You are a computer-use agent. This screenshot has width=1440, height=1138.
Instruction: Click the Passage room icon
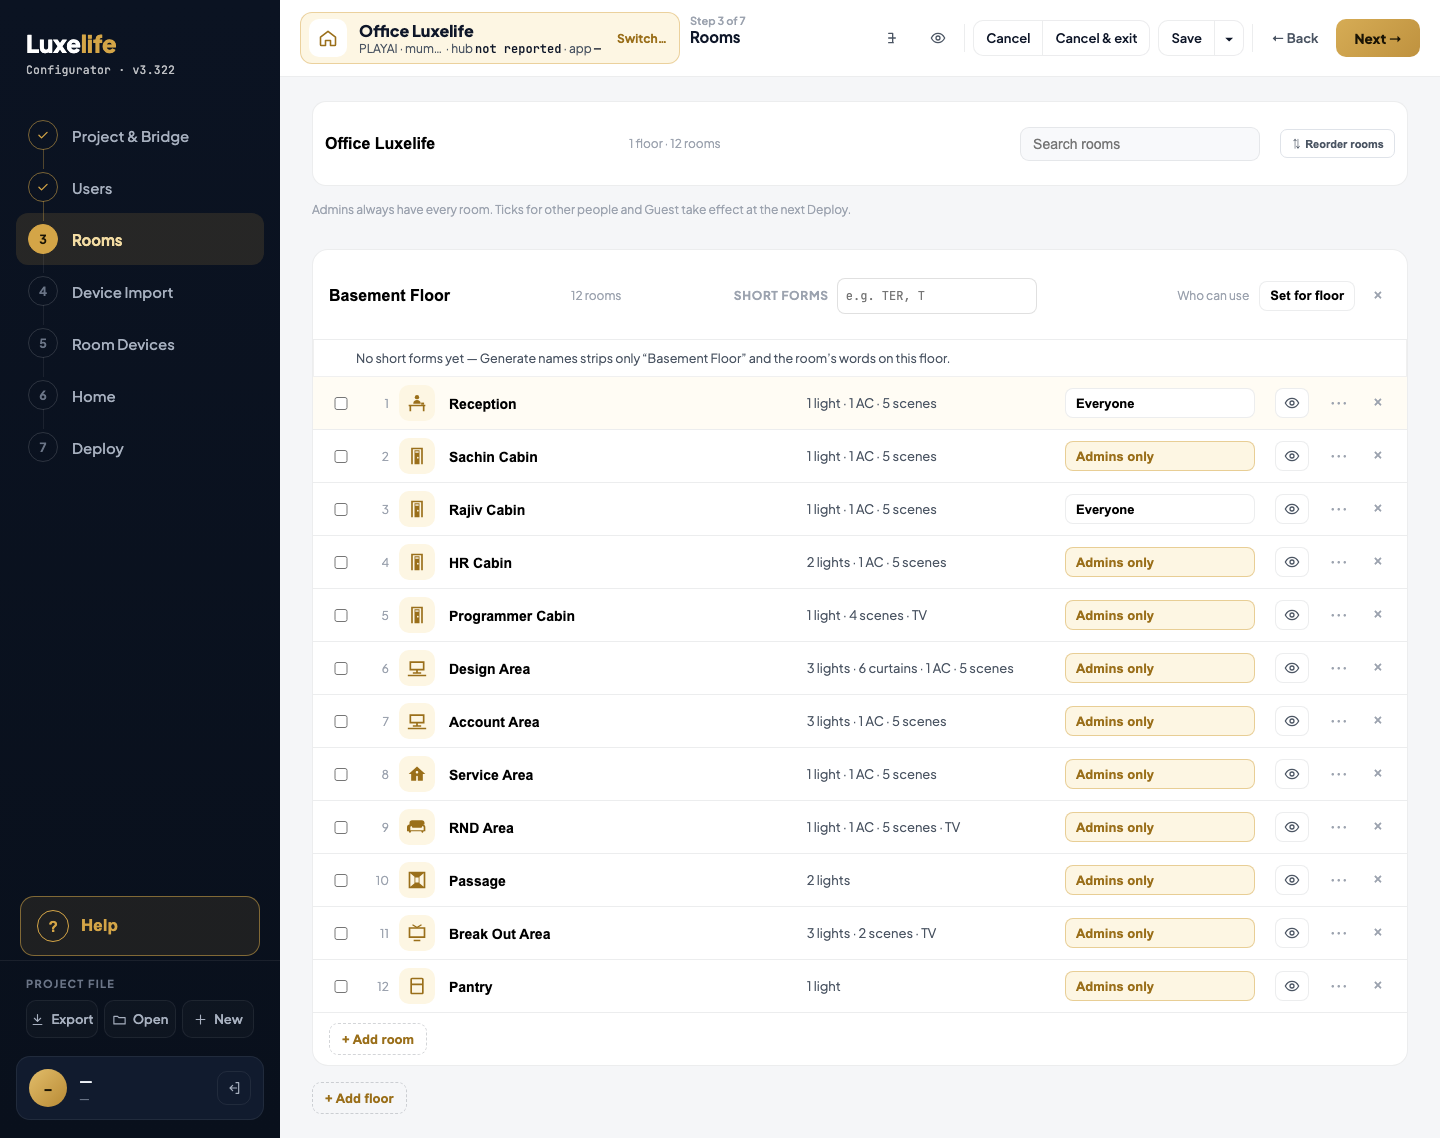tap(417, 880)
